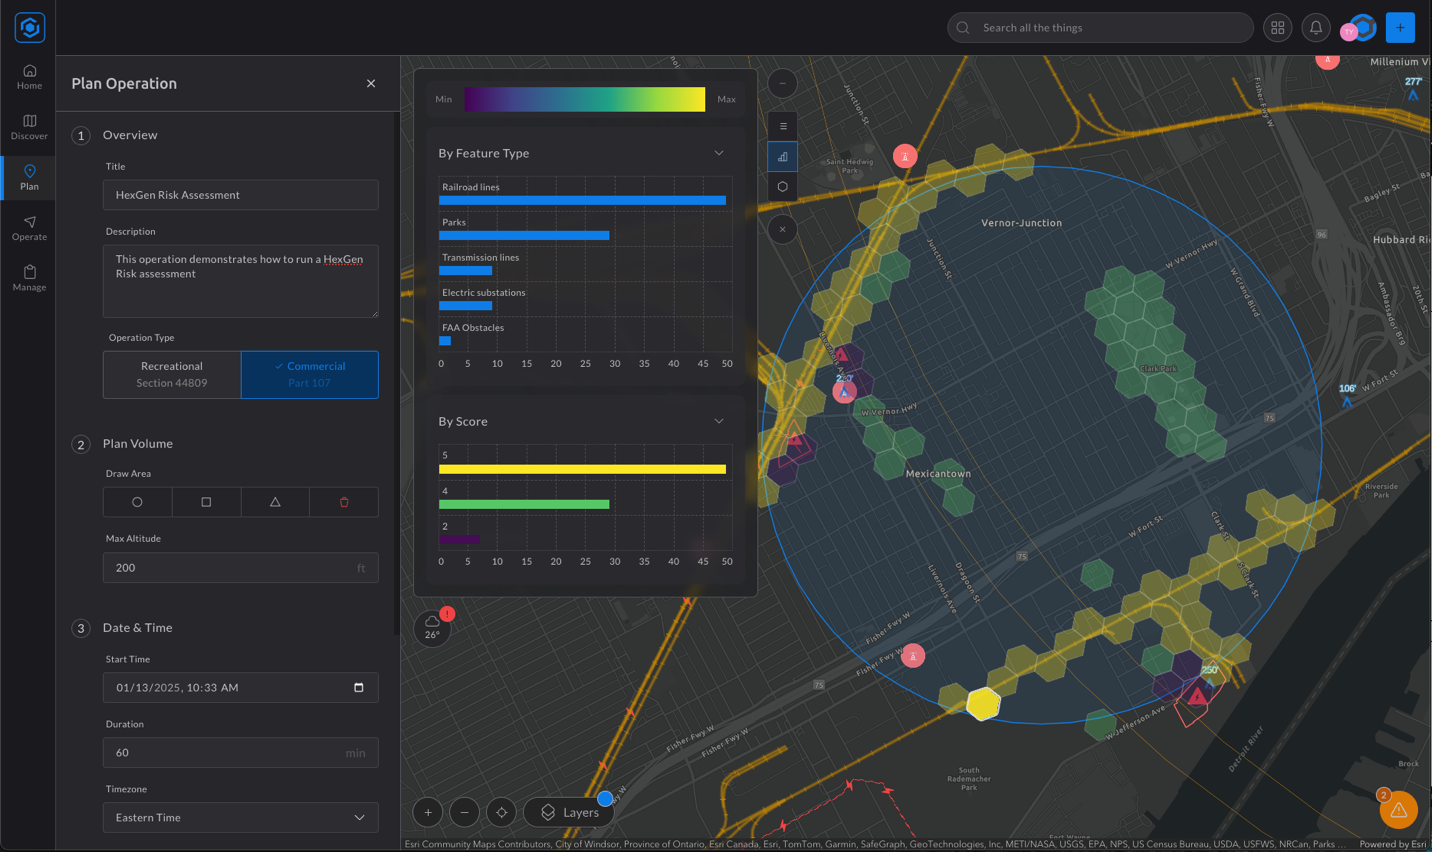Edit the Duration minutes field
Screen dimensions: 1432x852
click(240, 752)
